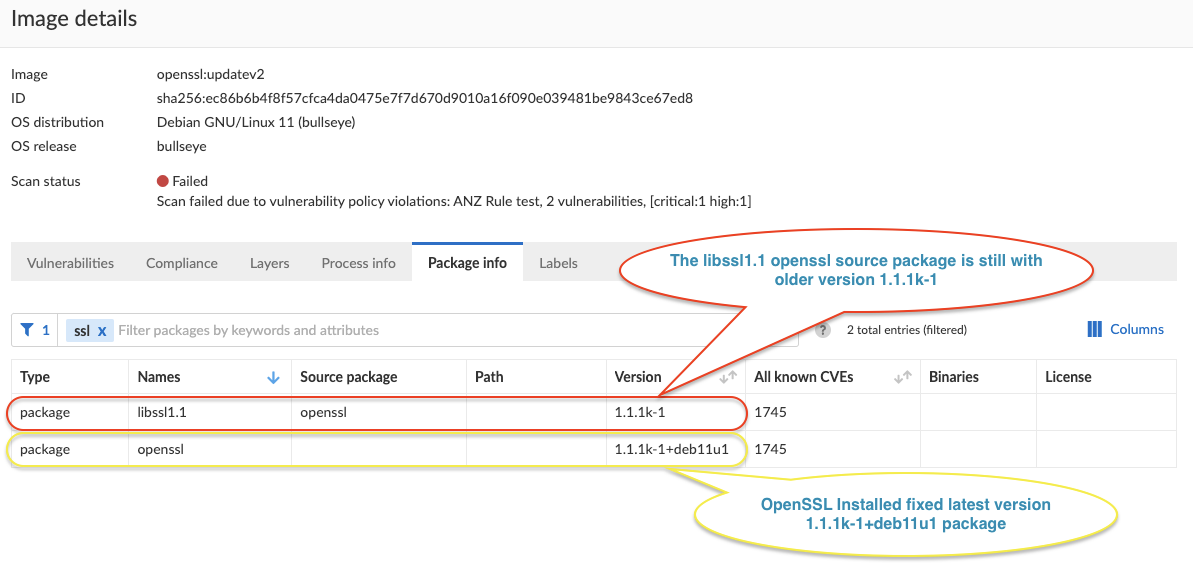Image resolution: width=1193 pixels, height=563 pixels.
Task: Show the Labels tab
Action: pyautogui.click(x=558, y=263)
